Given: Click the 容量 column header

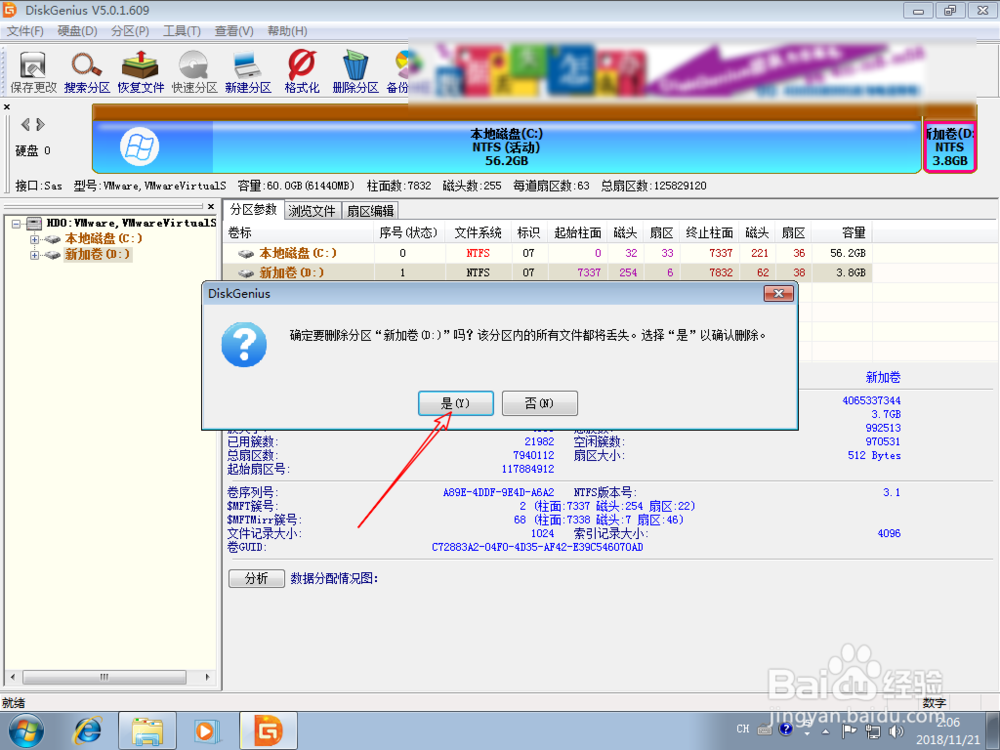Looking at the screenshot, I should click(x=841, y=233).
